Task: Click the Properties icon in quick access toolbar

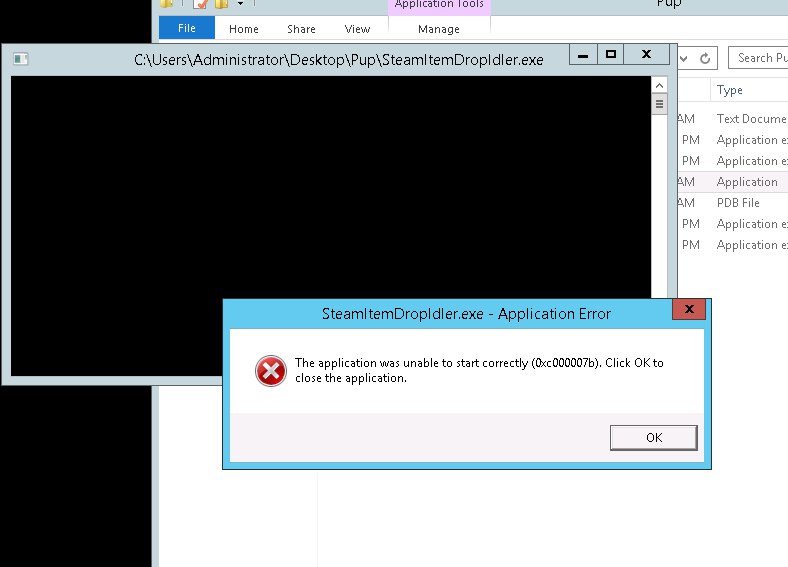Action: (x=201, y=4)
